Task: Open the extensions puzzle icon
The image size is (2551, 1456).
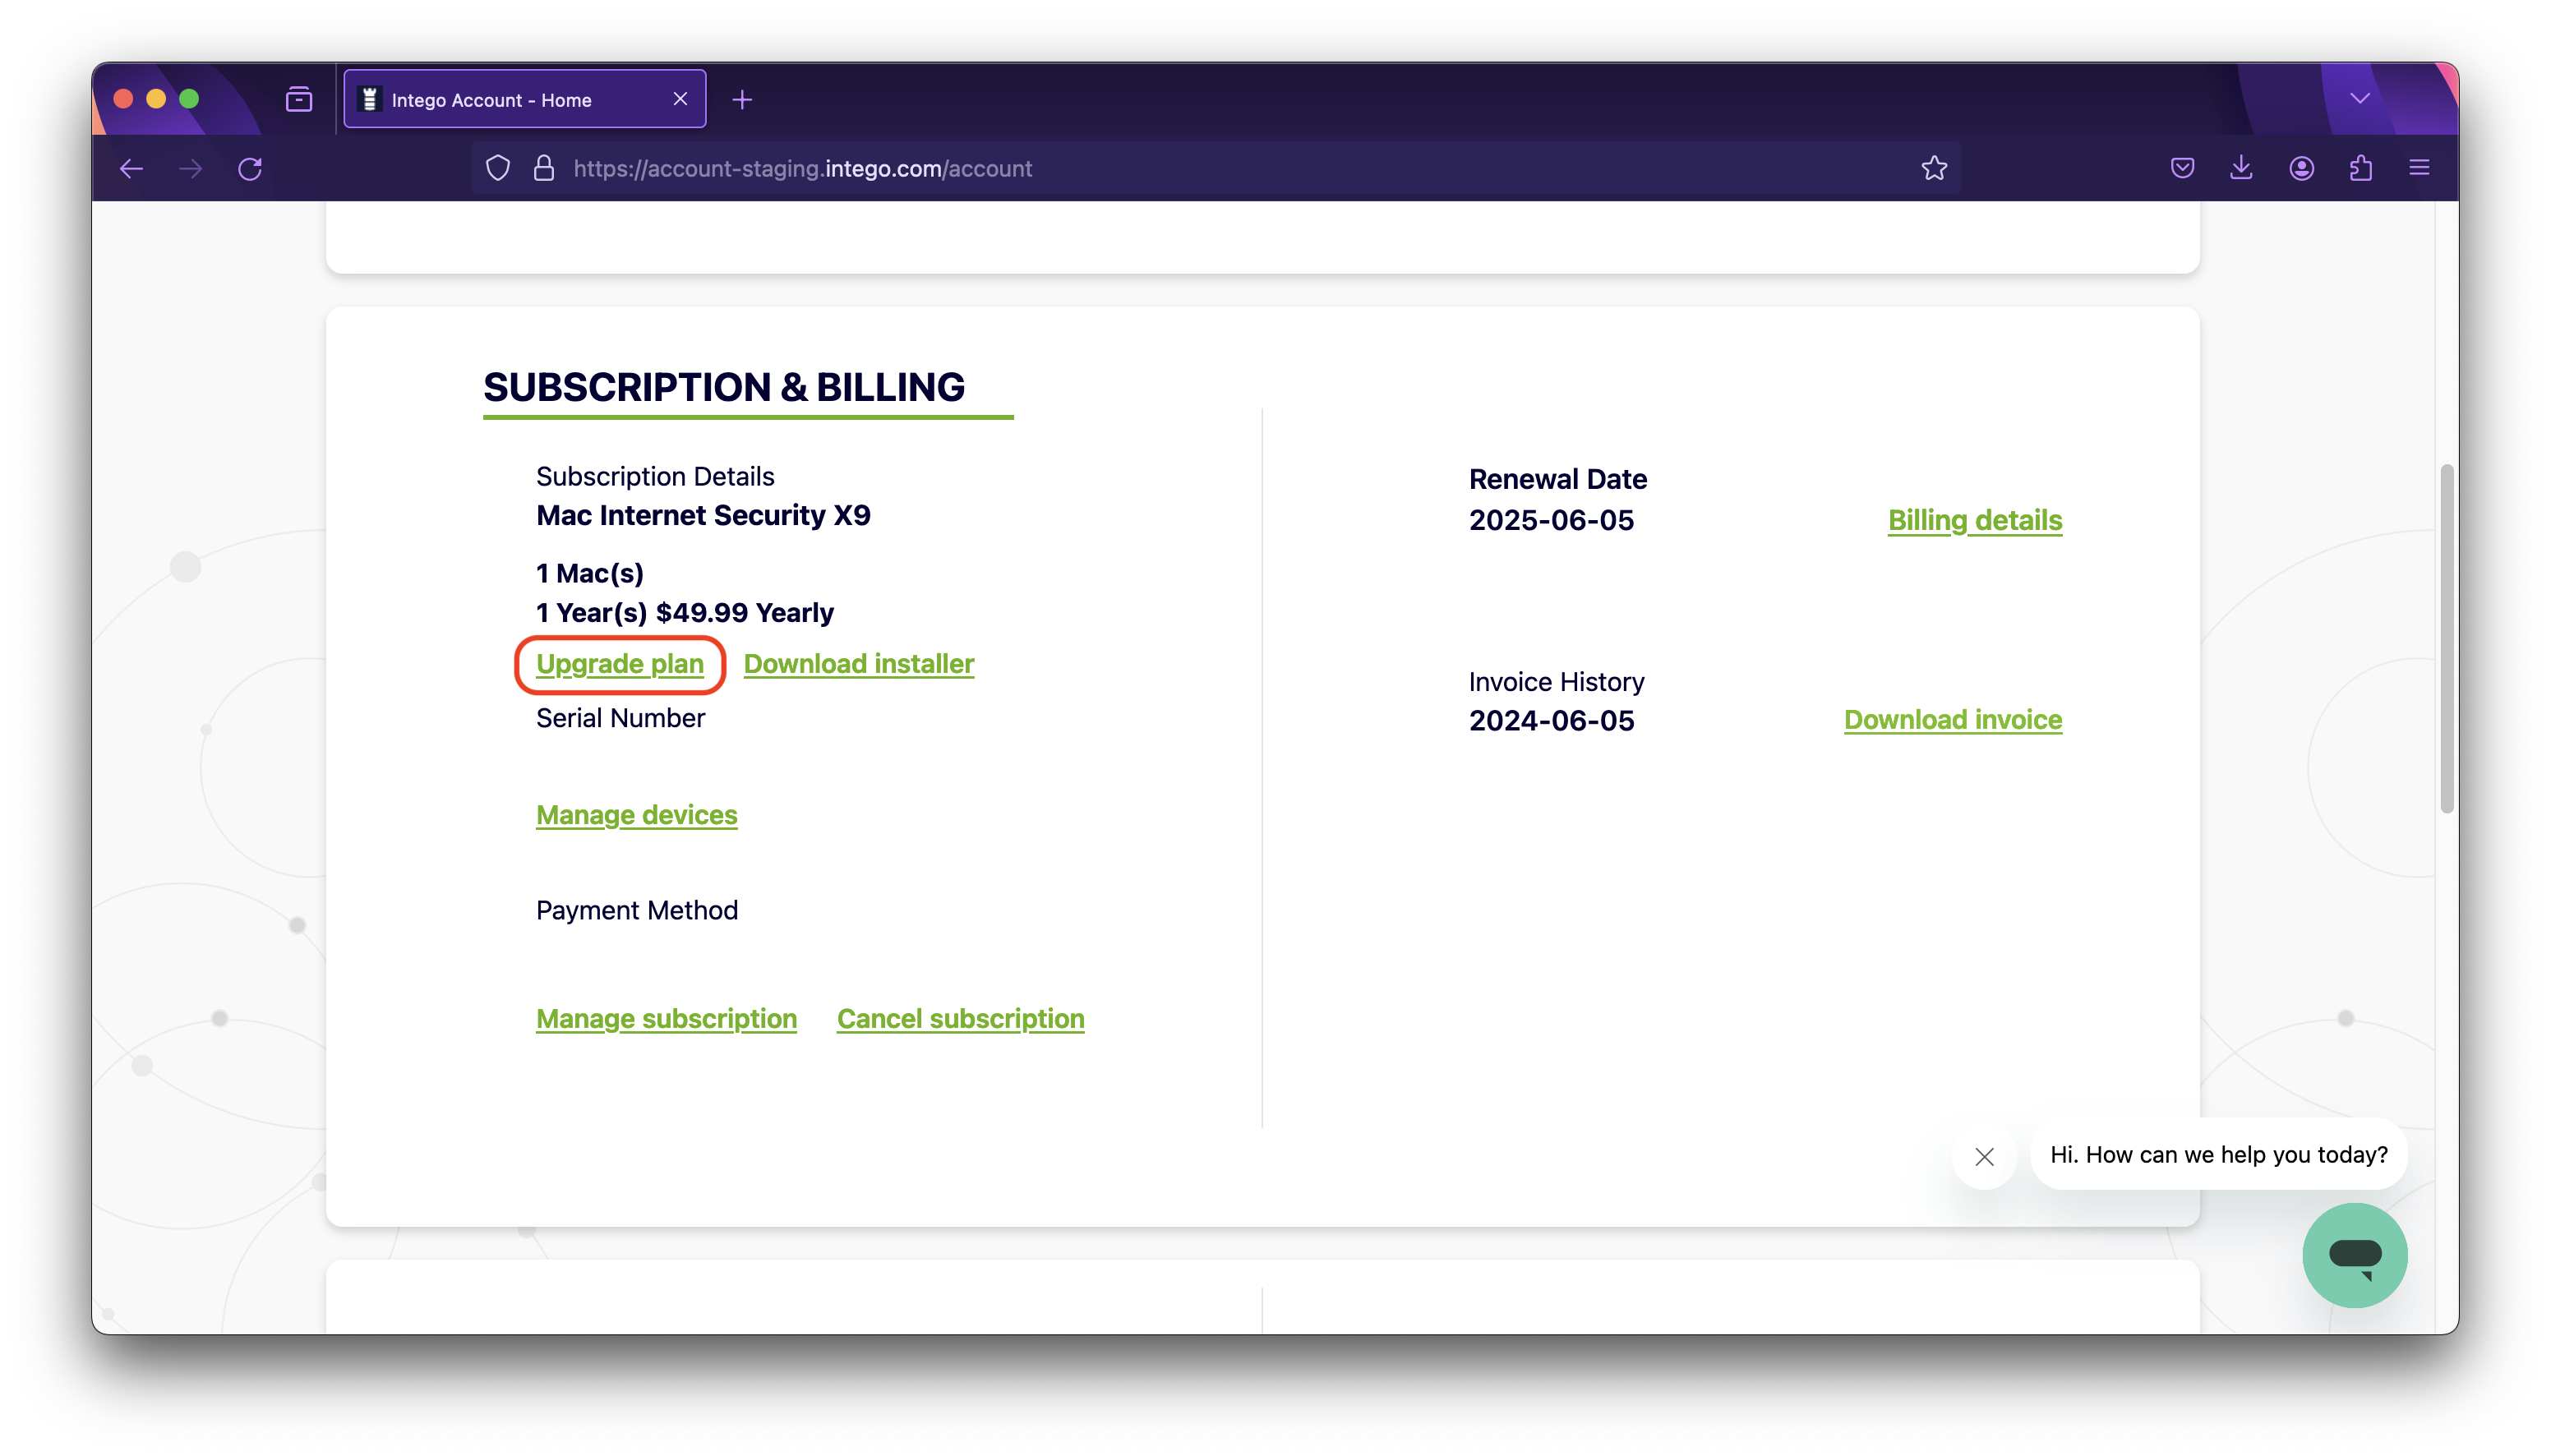Action: click(2360, 168)
